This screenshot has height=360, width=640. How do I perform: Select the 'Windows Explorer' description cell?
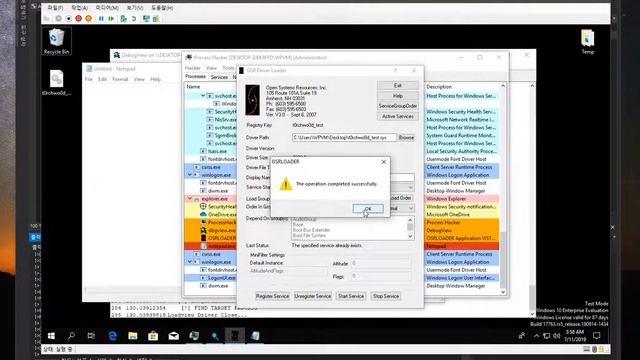click(462, 199)
